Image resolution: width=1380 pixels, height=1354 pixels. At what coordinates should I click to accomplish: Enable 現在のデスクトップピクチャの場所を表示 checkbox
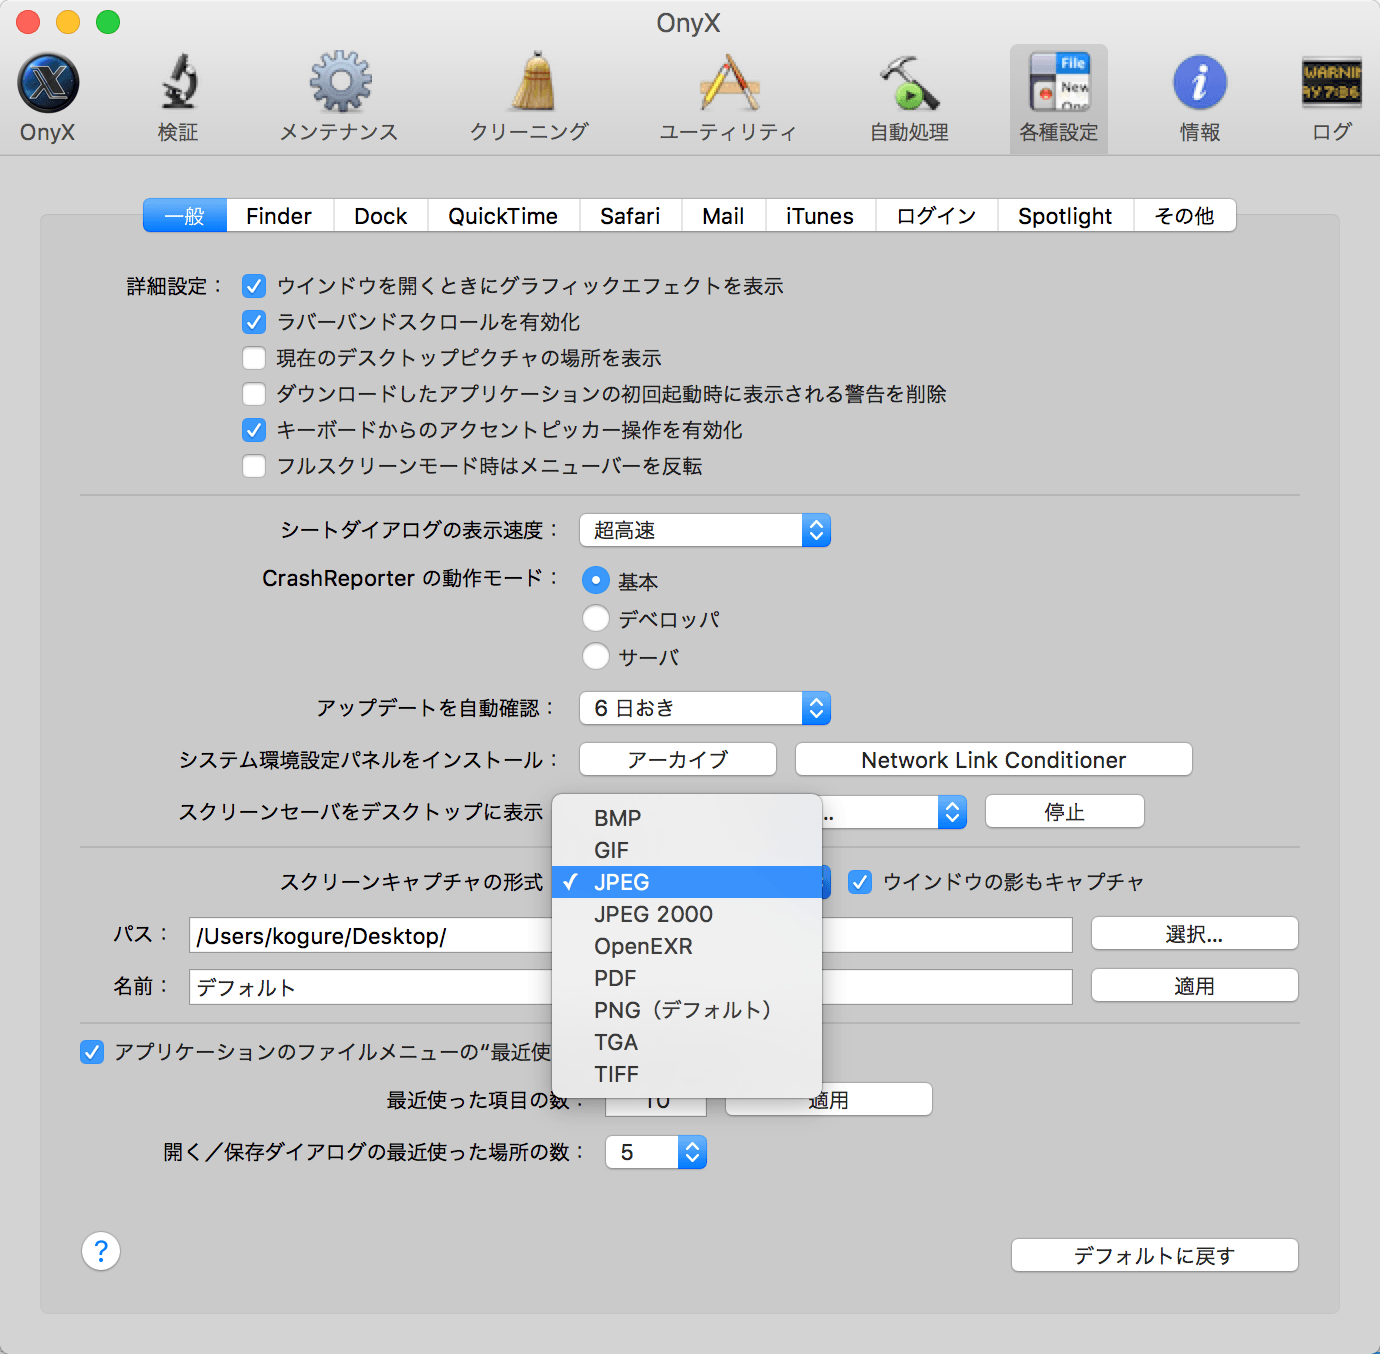click(254, 358)
